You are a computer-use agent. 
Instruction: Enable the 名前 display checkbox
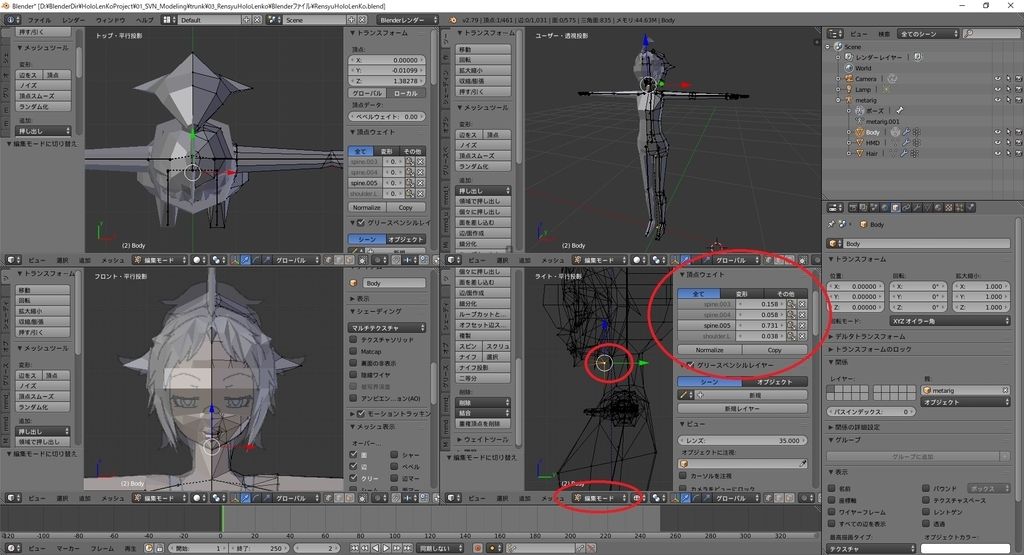click(832, 488)
